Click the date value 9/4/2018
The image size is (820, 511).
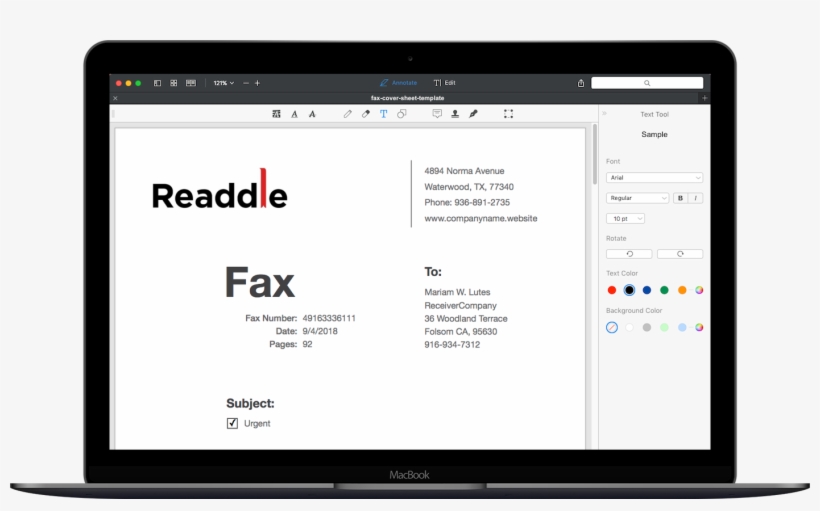coord(320,331)
